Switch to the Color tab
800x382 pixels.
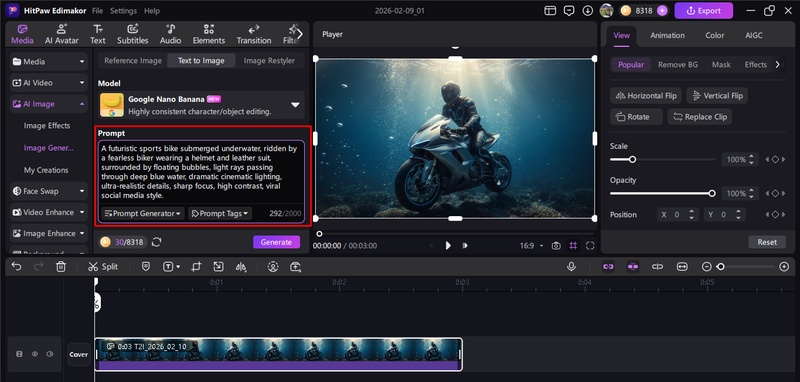click(x=714, y=35)
